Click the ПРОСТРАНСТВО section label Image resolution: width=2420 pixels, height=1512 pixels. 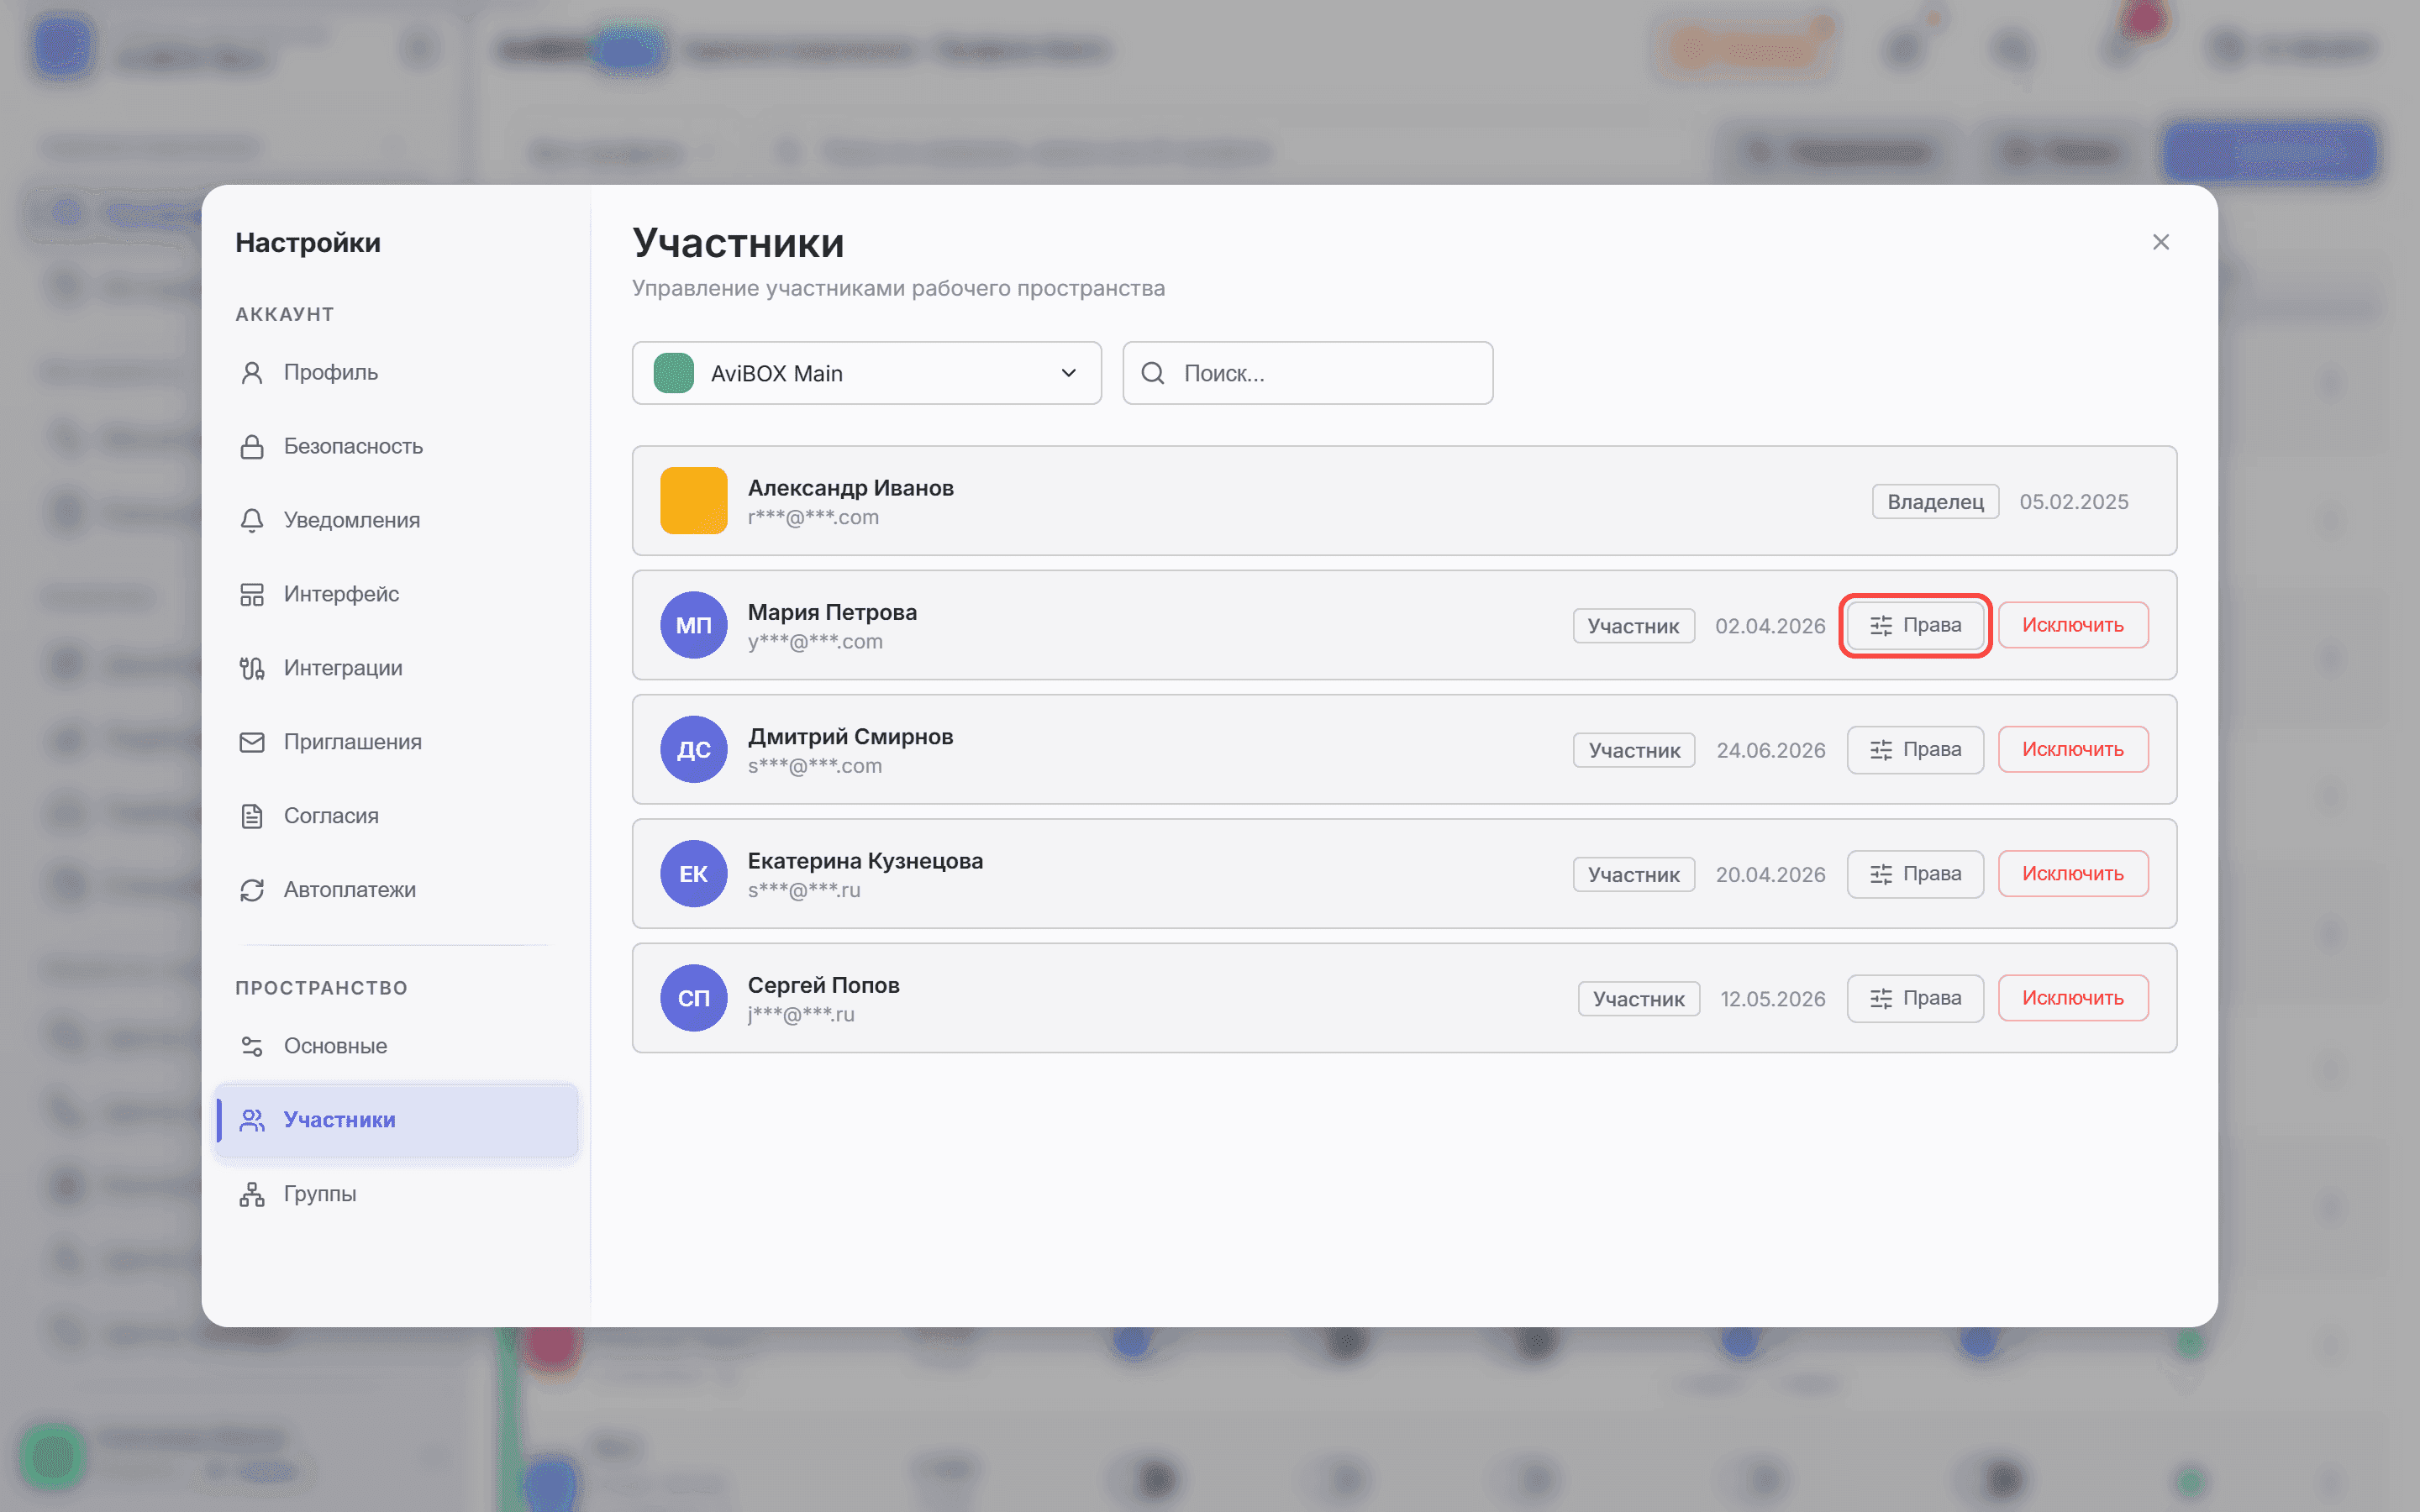tap(322, 988)
